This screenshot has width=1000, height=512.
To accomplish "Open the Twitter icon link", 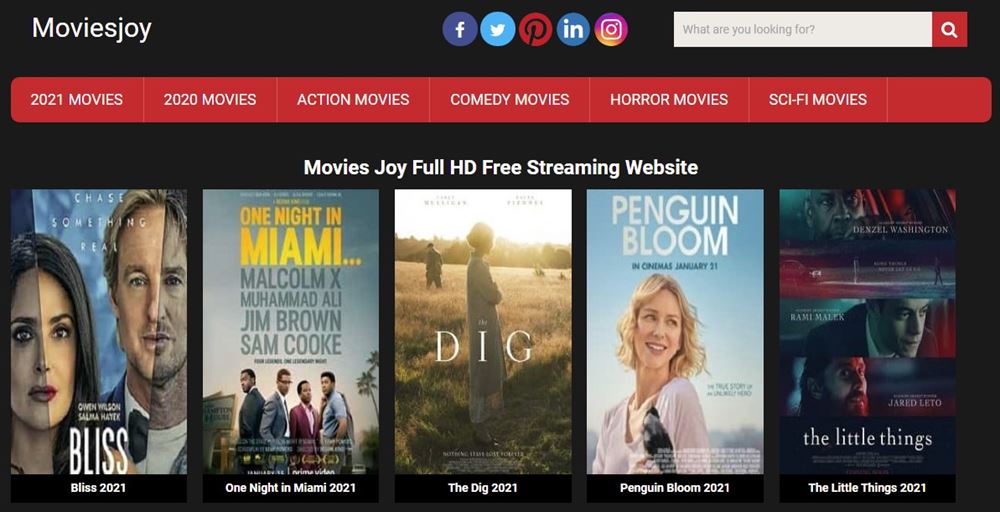I will (x=498, y=30).
